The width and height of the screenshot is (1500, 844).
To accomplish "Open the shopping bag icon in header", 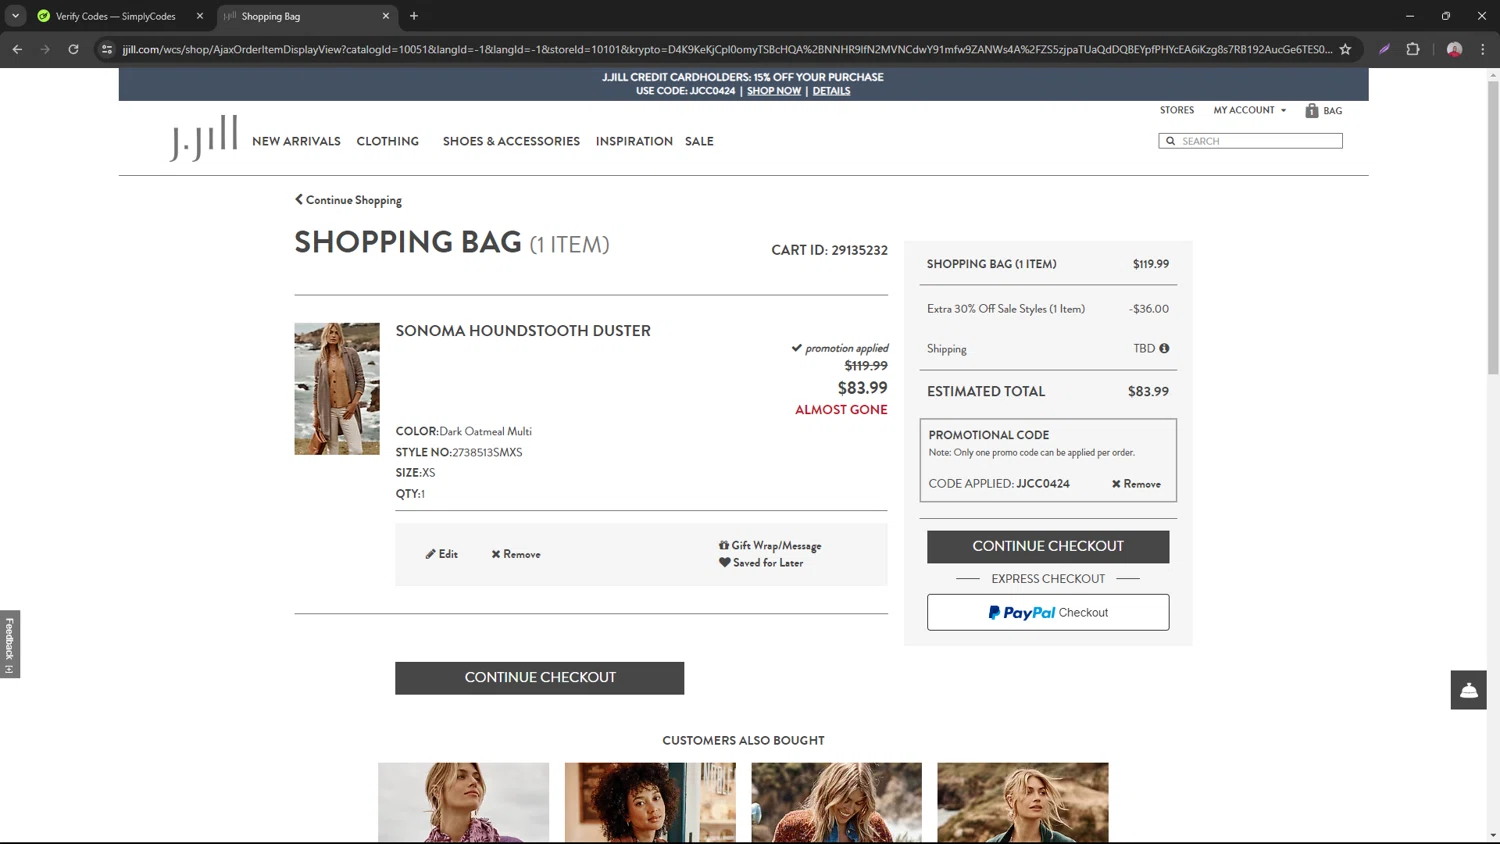I will 1311,111.
